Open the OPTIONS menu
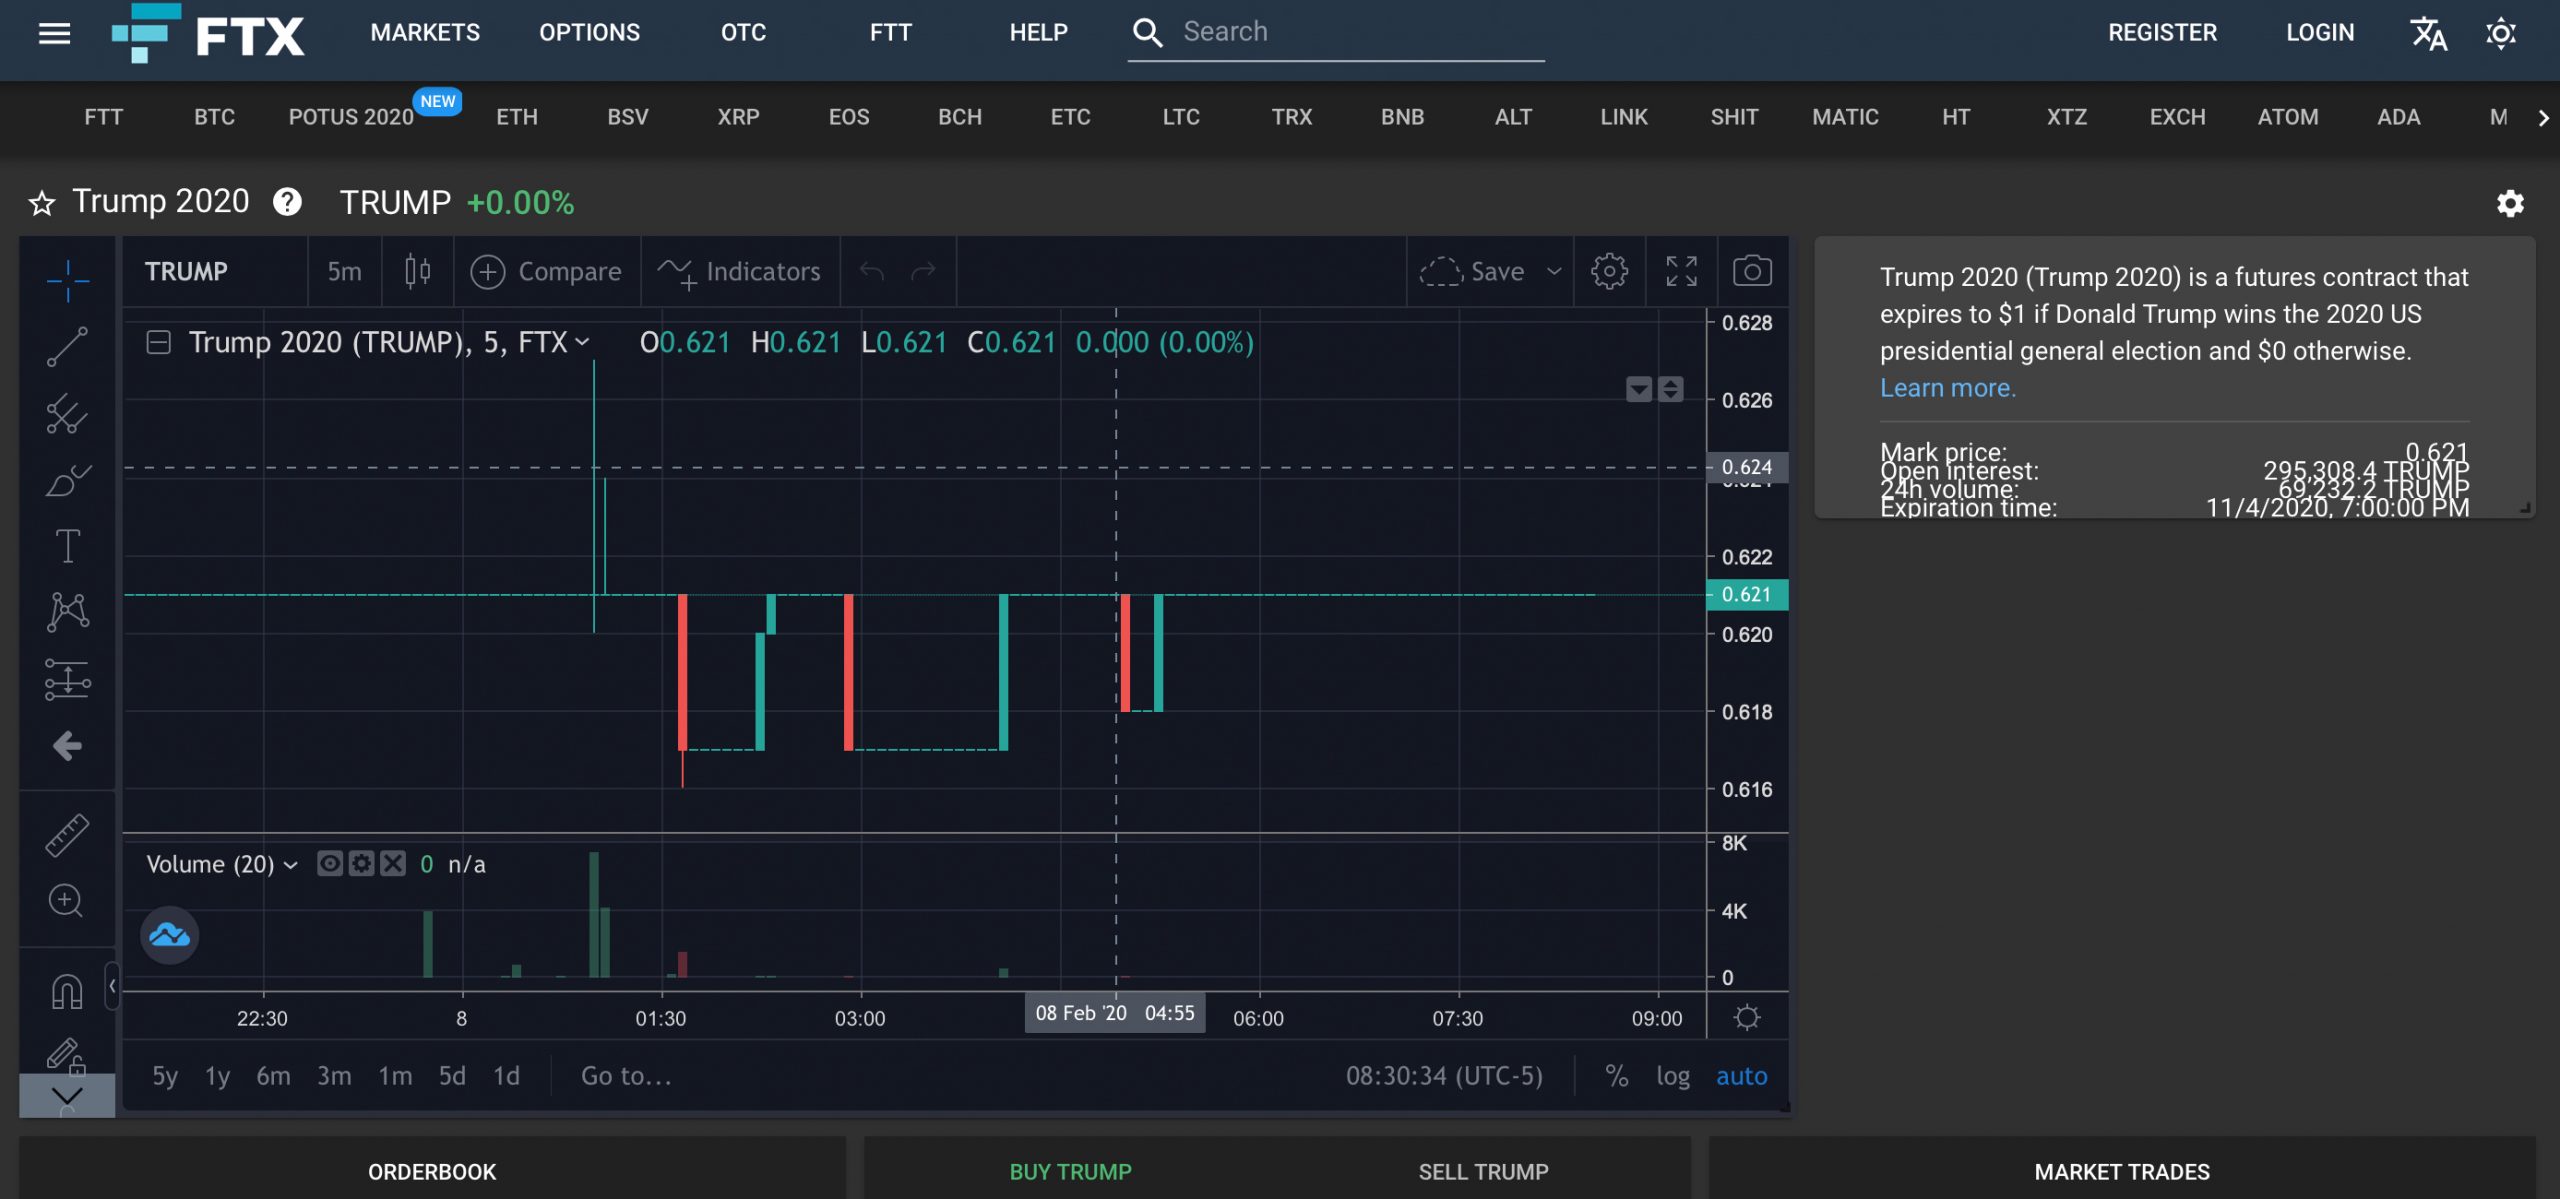This screenshot has width=2560, height=1199. click(589, 33)
